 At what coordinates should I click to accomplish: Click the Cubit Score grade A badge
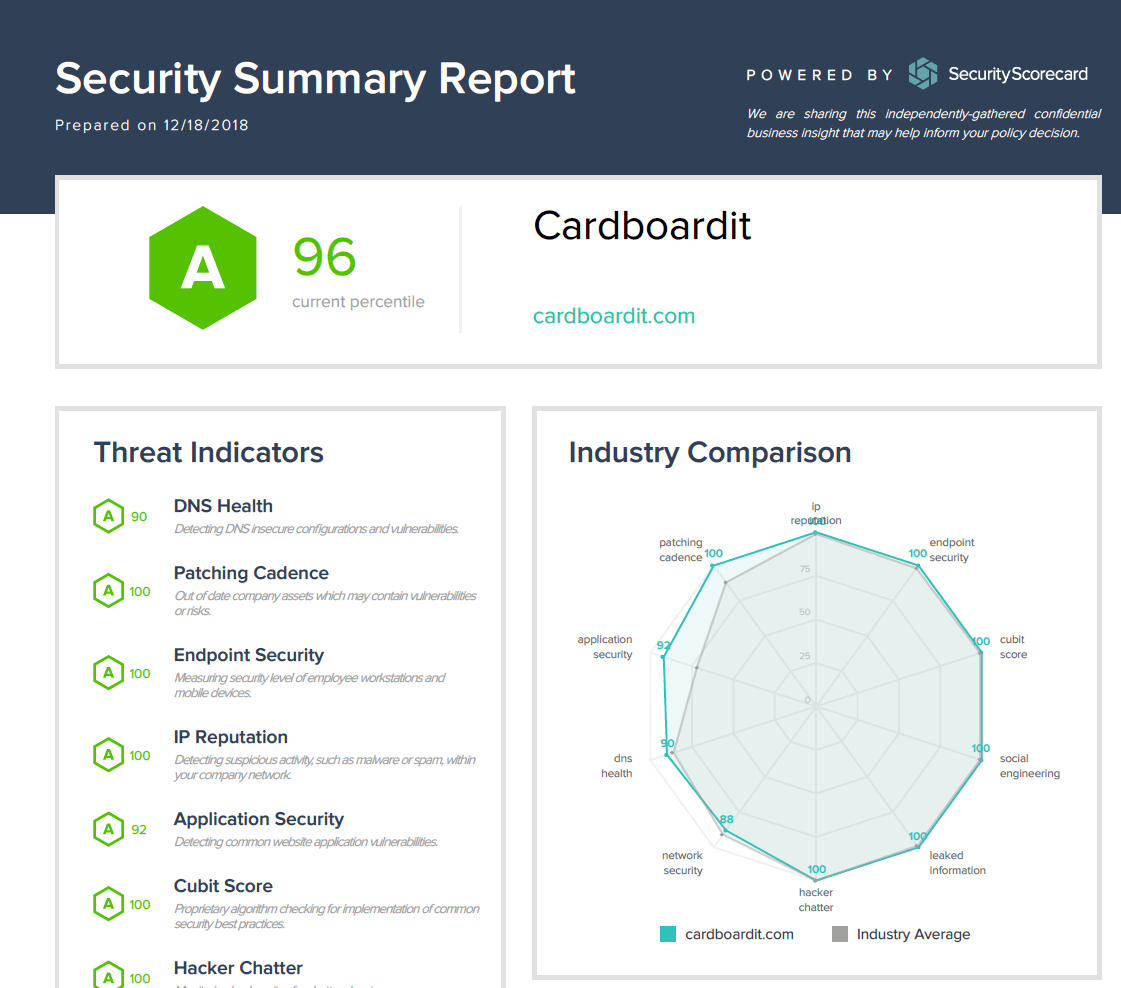tap(109, 904)
